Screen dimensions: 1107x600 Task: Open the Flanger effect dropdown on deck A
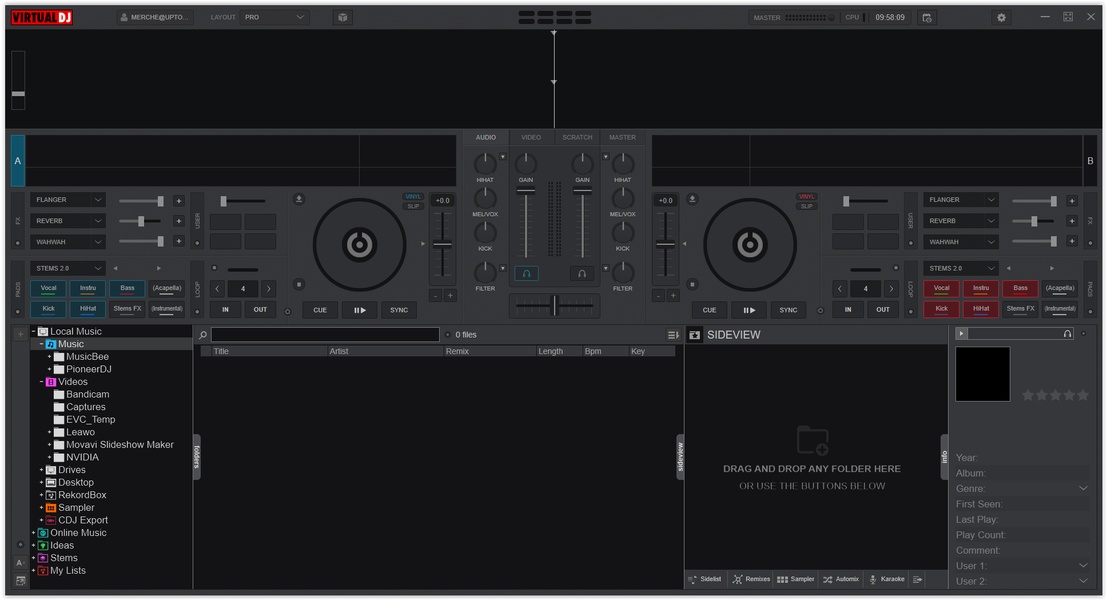pyautogui.click(x=68, y=200)
